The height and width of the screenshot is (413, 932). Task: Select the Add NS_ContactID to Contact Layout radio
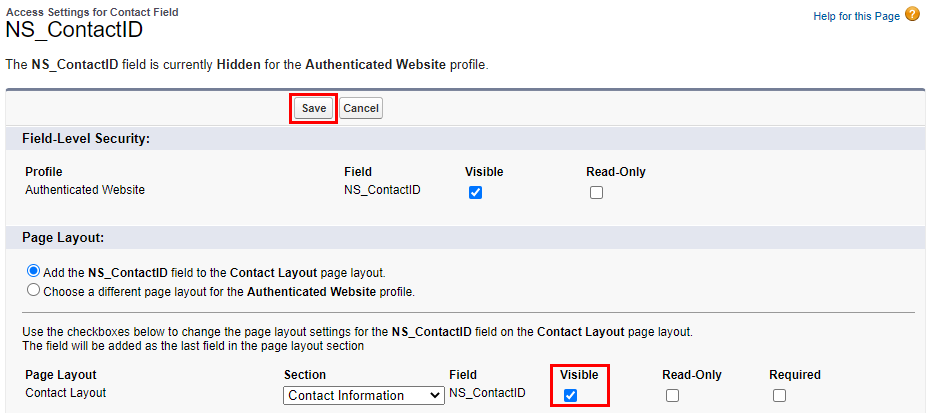pyautogui.click(x=34, y=272)
